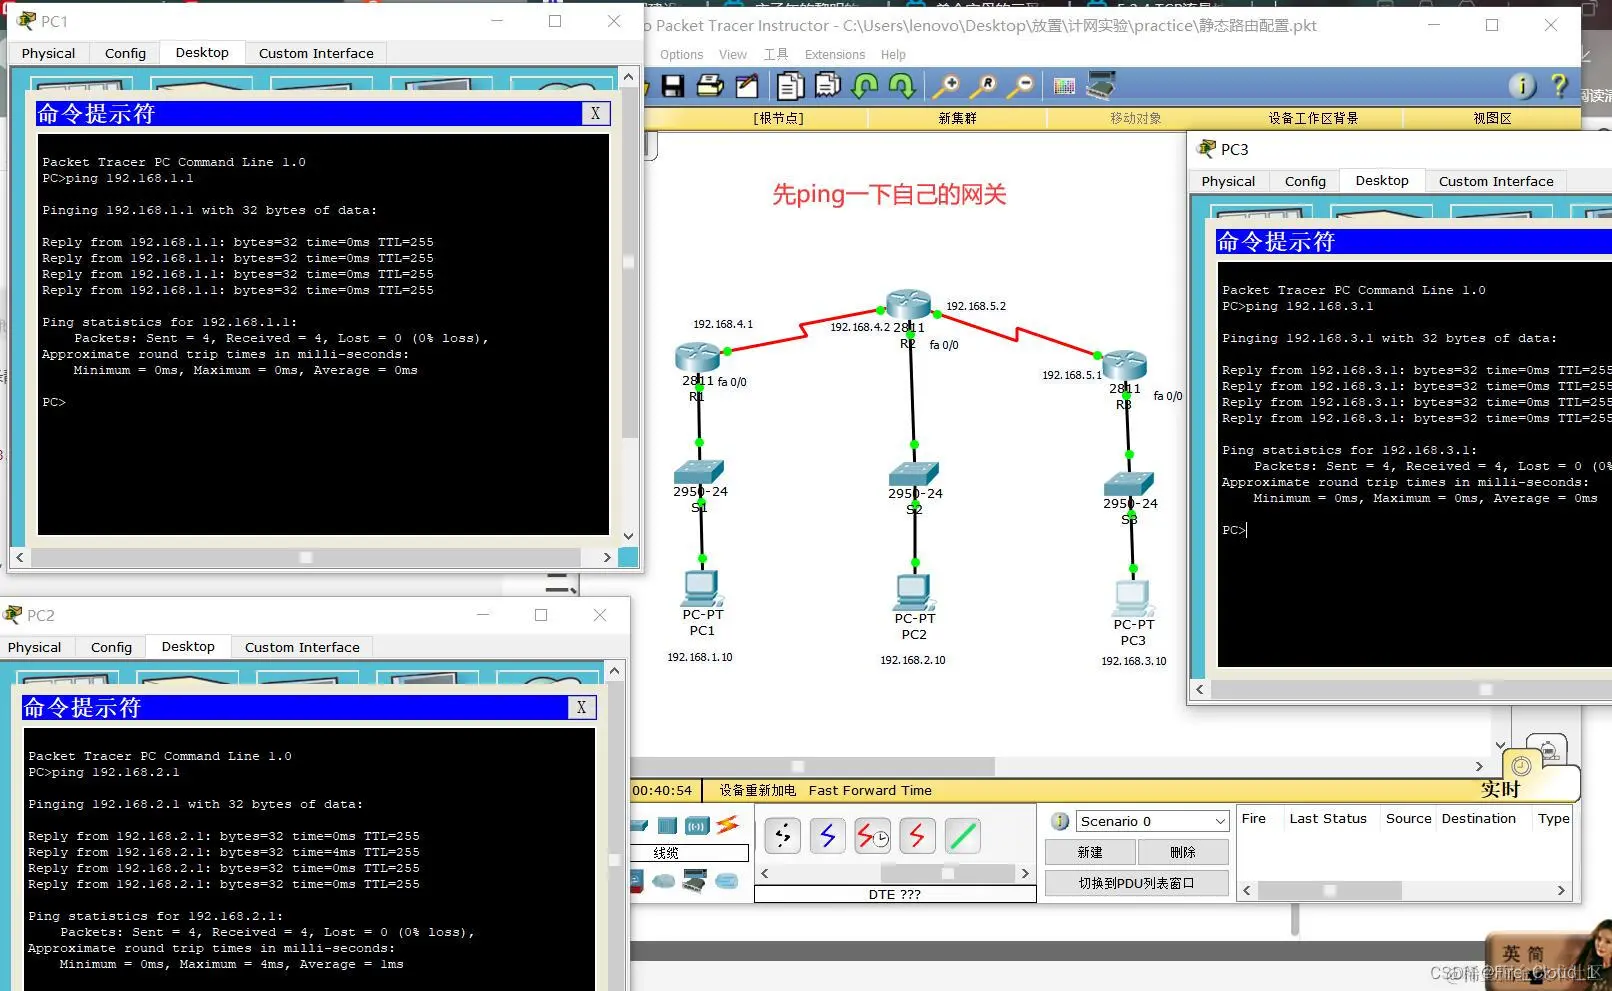Click the scenario info icon beside Scenario 0
The height and width of the screenshot is (991, 1612).
pyautogui.click(x=1060, y=821)
